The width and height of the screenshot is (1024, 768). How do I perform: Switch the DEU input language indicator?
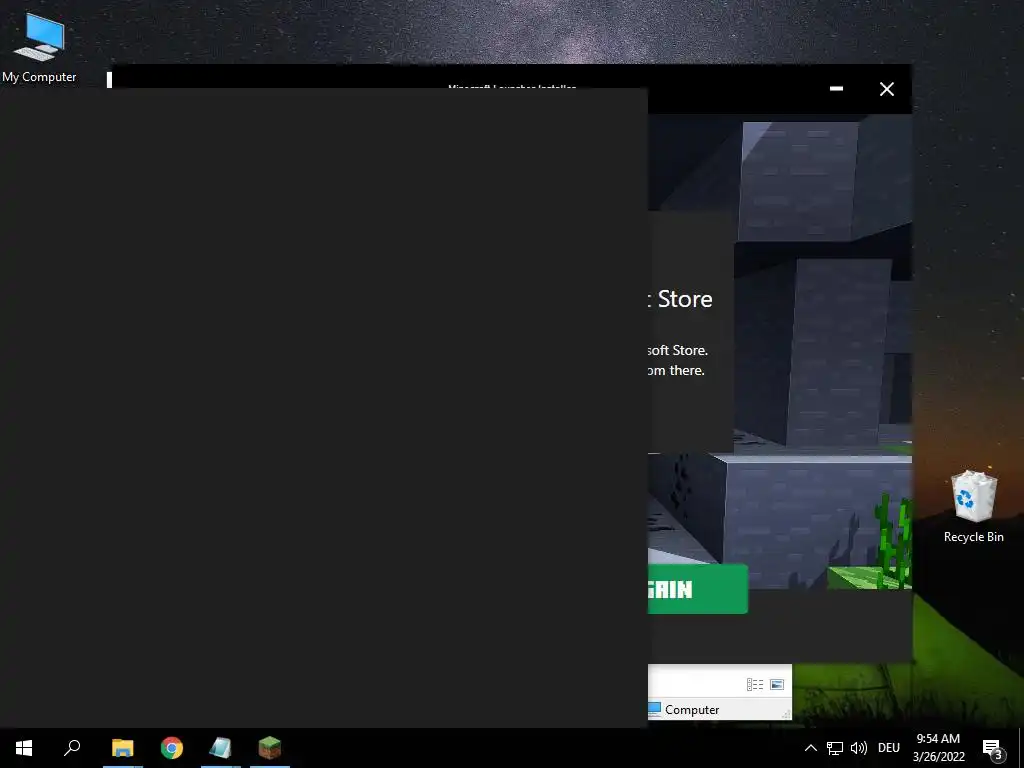click(889, 748)
